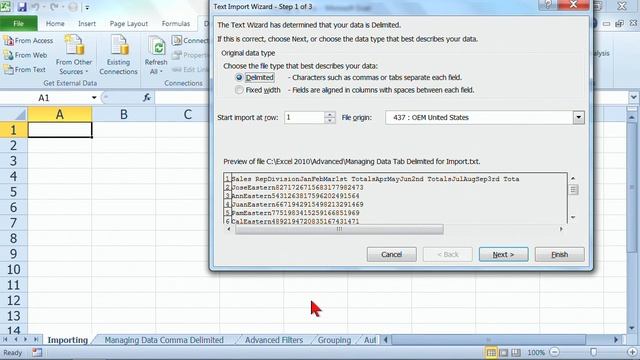640x360 pixels.
Task: Open the File origin dropdown
Action: (x=578, y=118)
